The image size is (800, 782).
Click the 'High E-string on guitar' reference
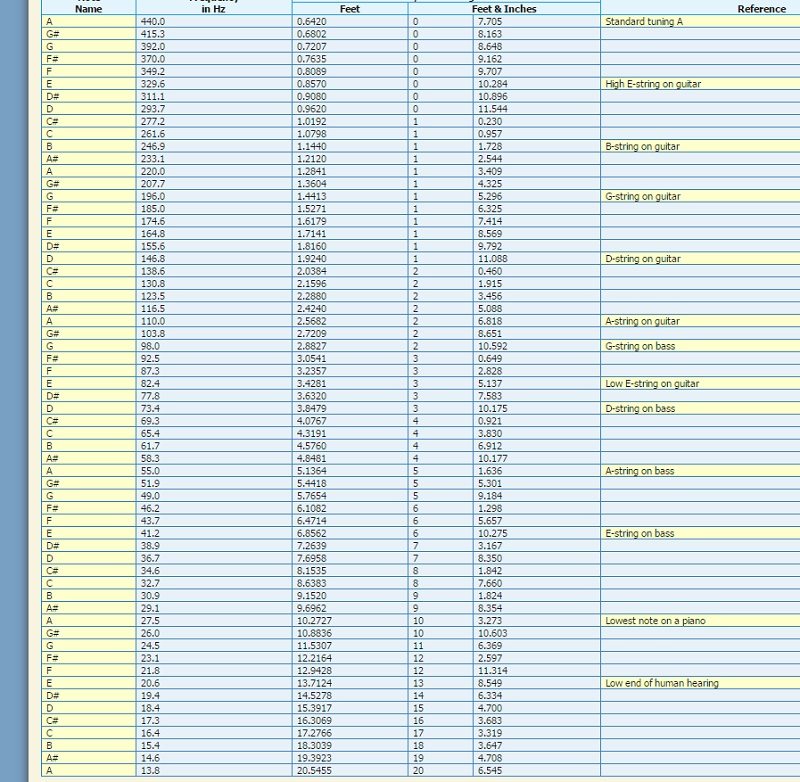(700, 84)
